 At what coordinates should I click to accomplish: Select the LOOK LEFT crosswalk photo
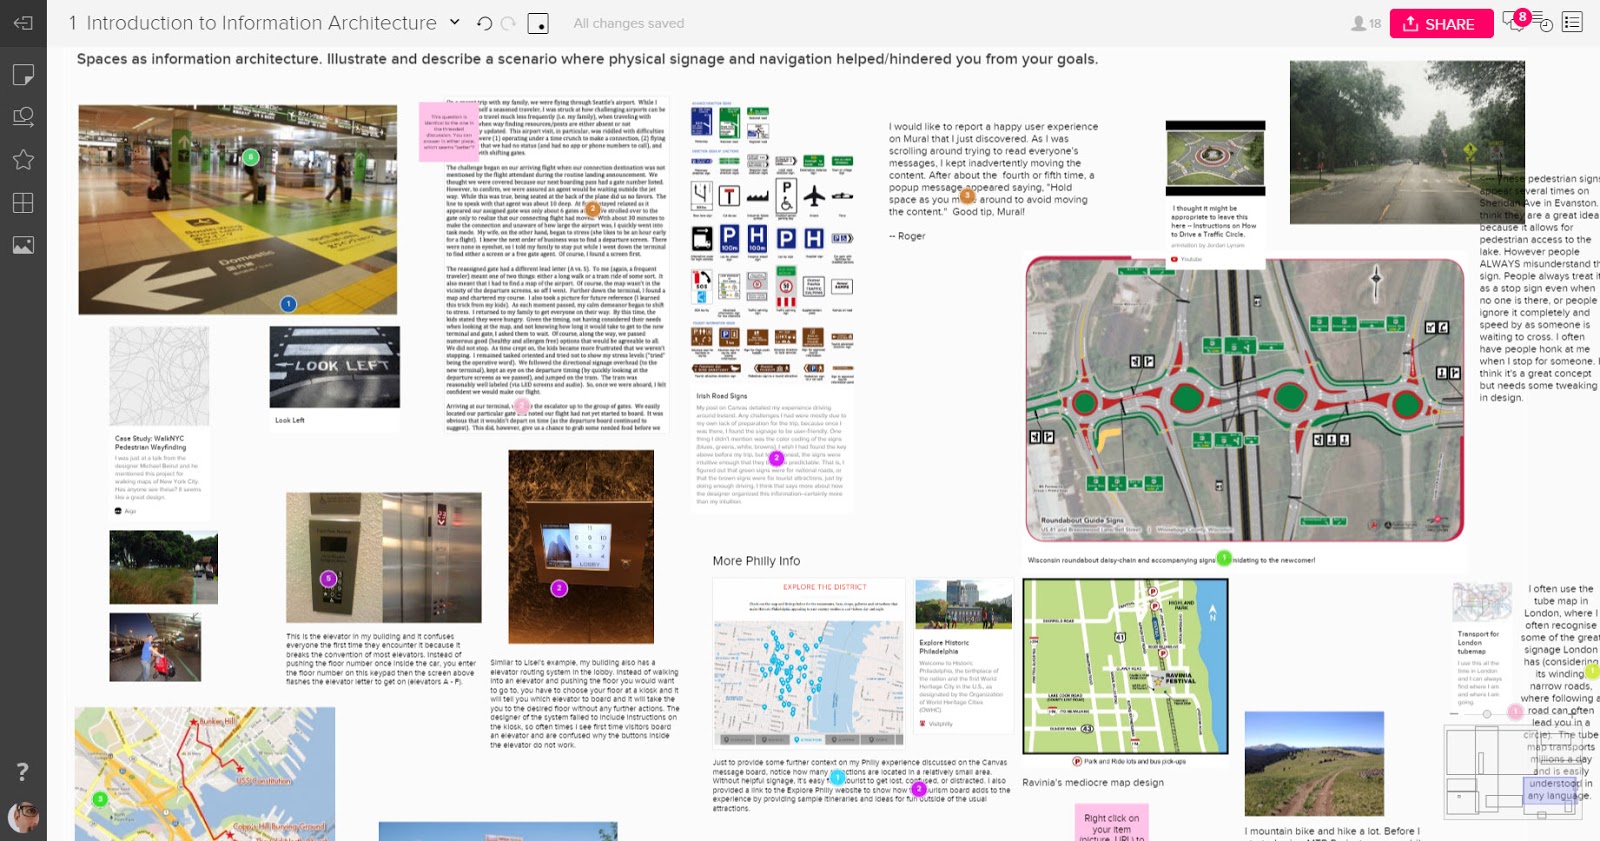tap(334, 366)
